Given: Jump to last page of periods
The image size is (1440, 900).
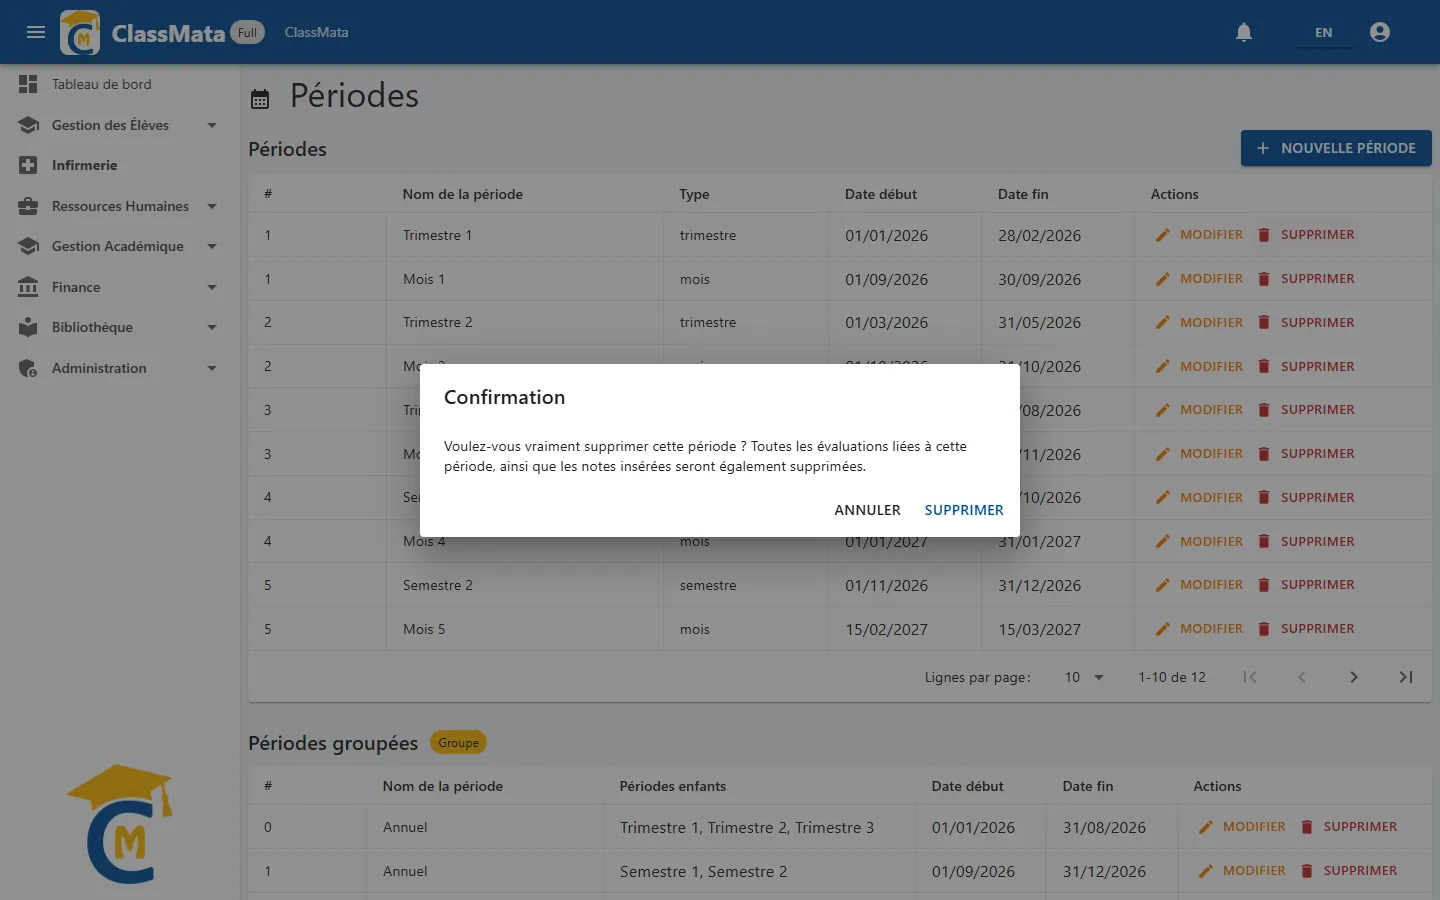Looking at the screenshot, I should point(1406,677).
